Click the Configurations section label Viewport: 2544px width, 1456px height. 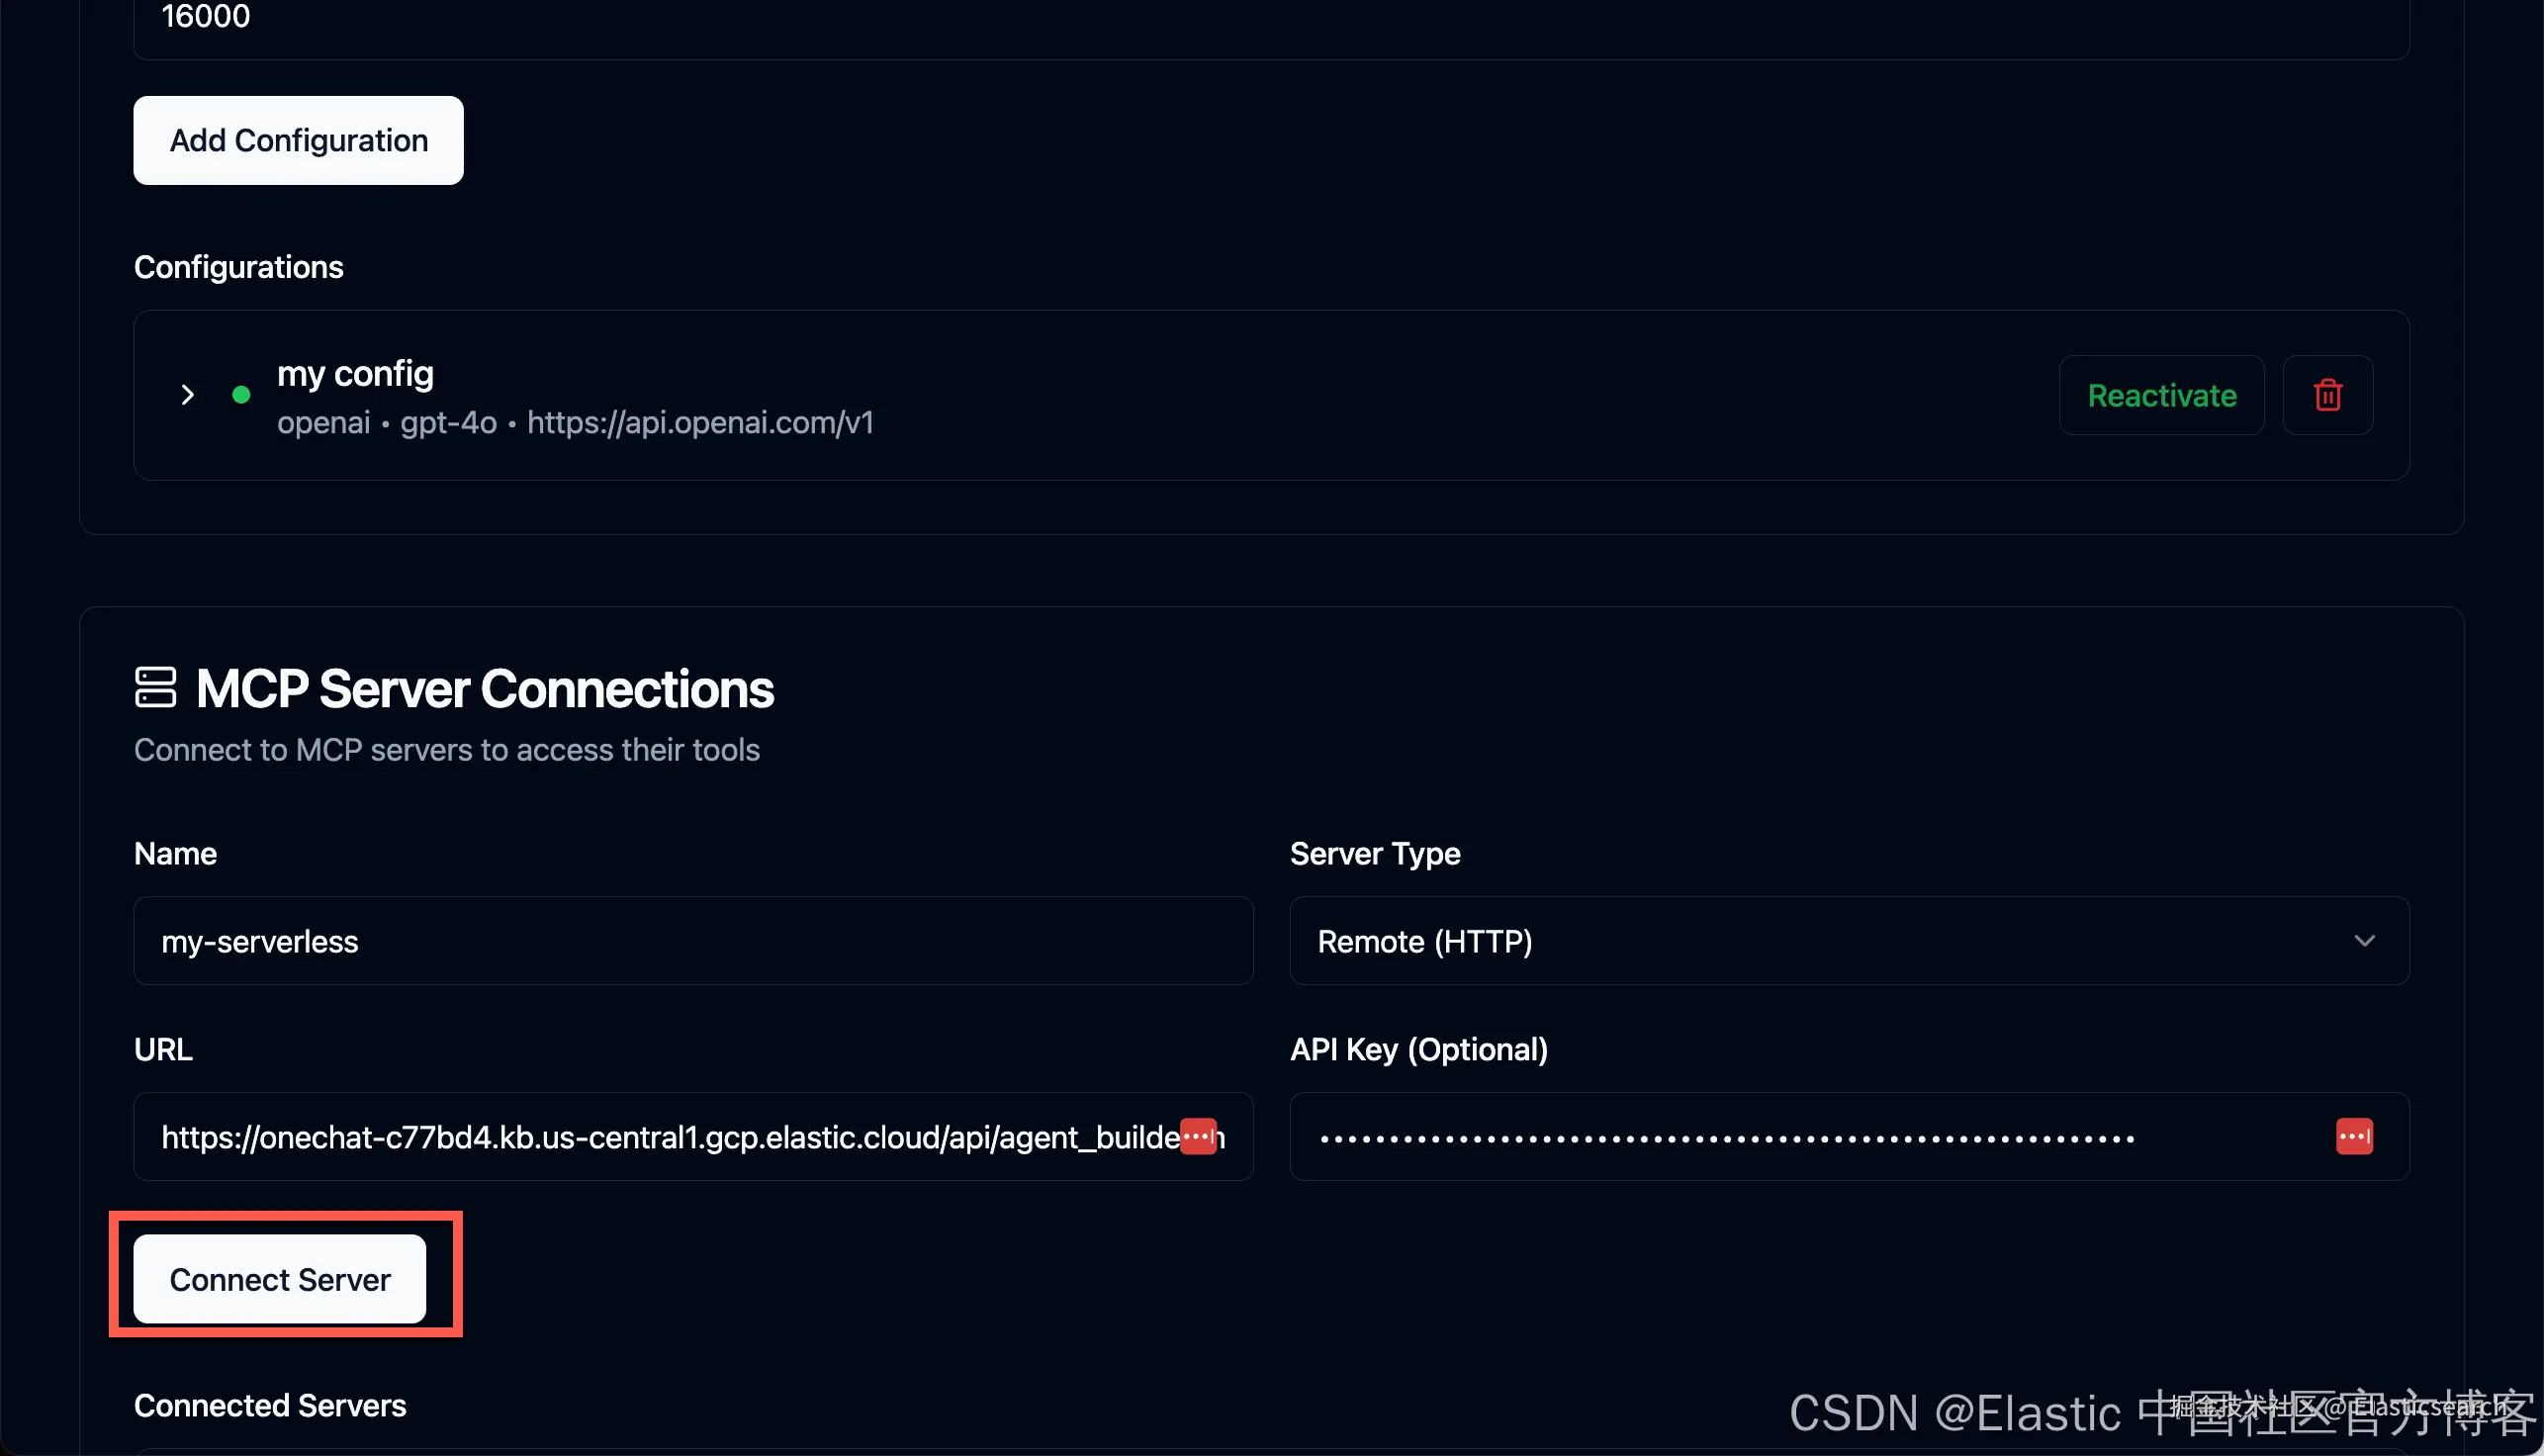click(239, 267)
